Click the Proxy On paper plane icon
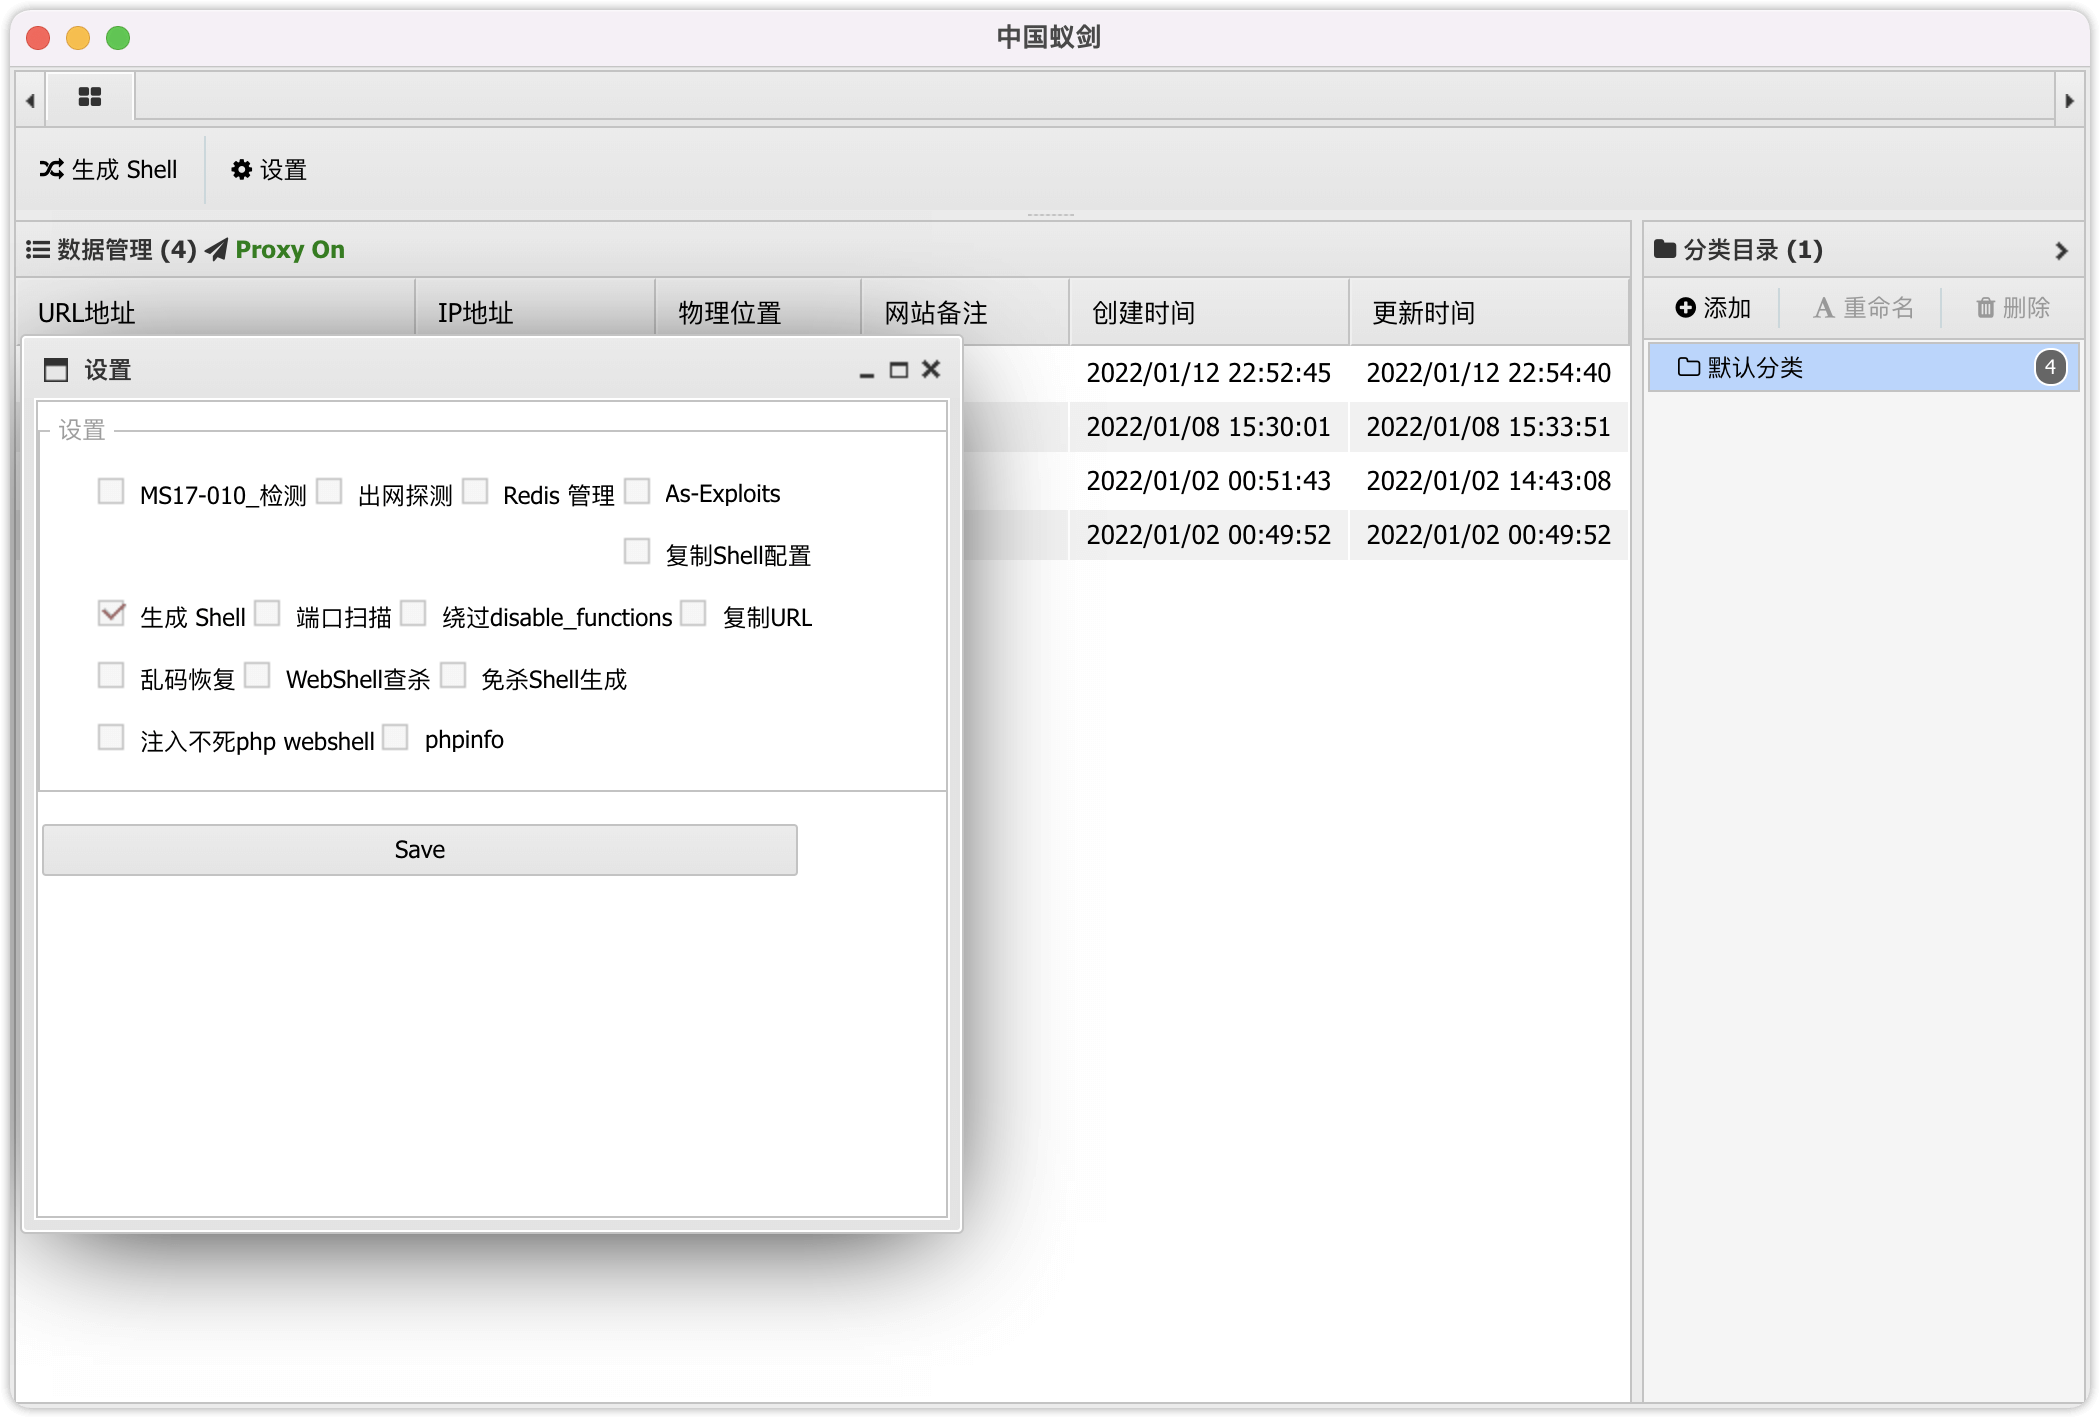The height and width of the screenshot is (1418, 2100). (x=217, y=249)
